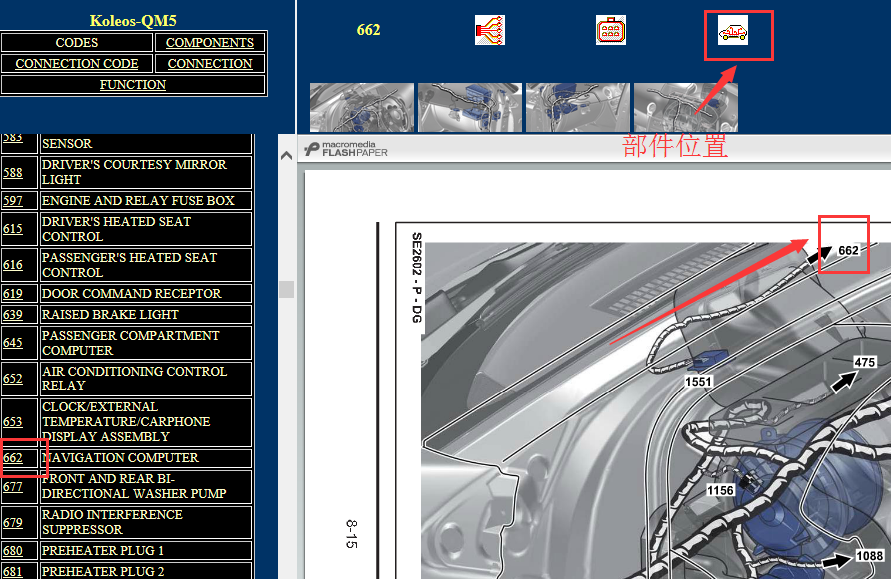Click DOOR COMMAND RECEPTOR row text
This screenshot has width=891, height=579.
(131, 294)
